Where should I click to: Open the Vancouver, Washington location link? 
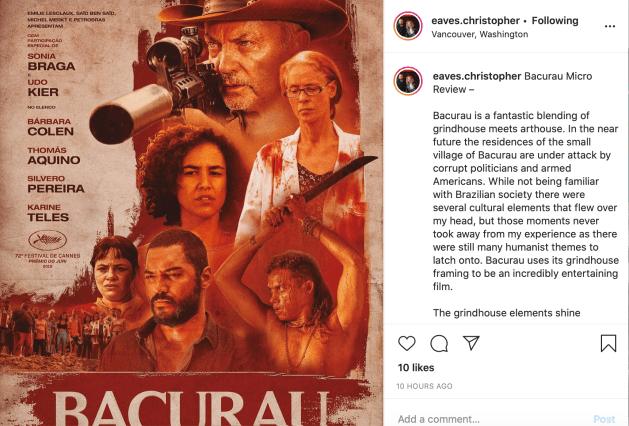(x=479, y=34)
